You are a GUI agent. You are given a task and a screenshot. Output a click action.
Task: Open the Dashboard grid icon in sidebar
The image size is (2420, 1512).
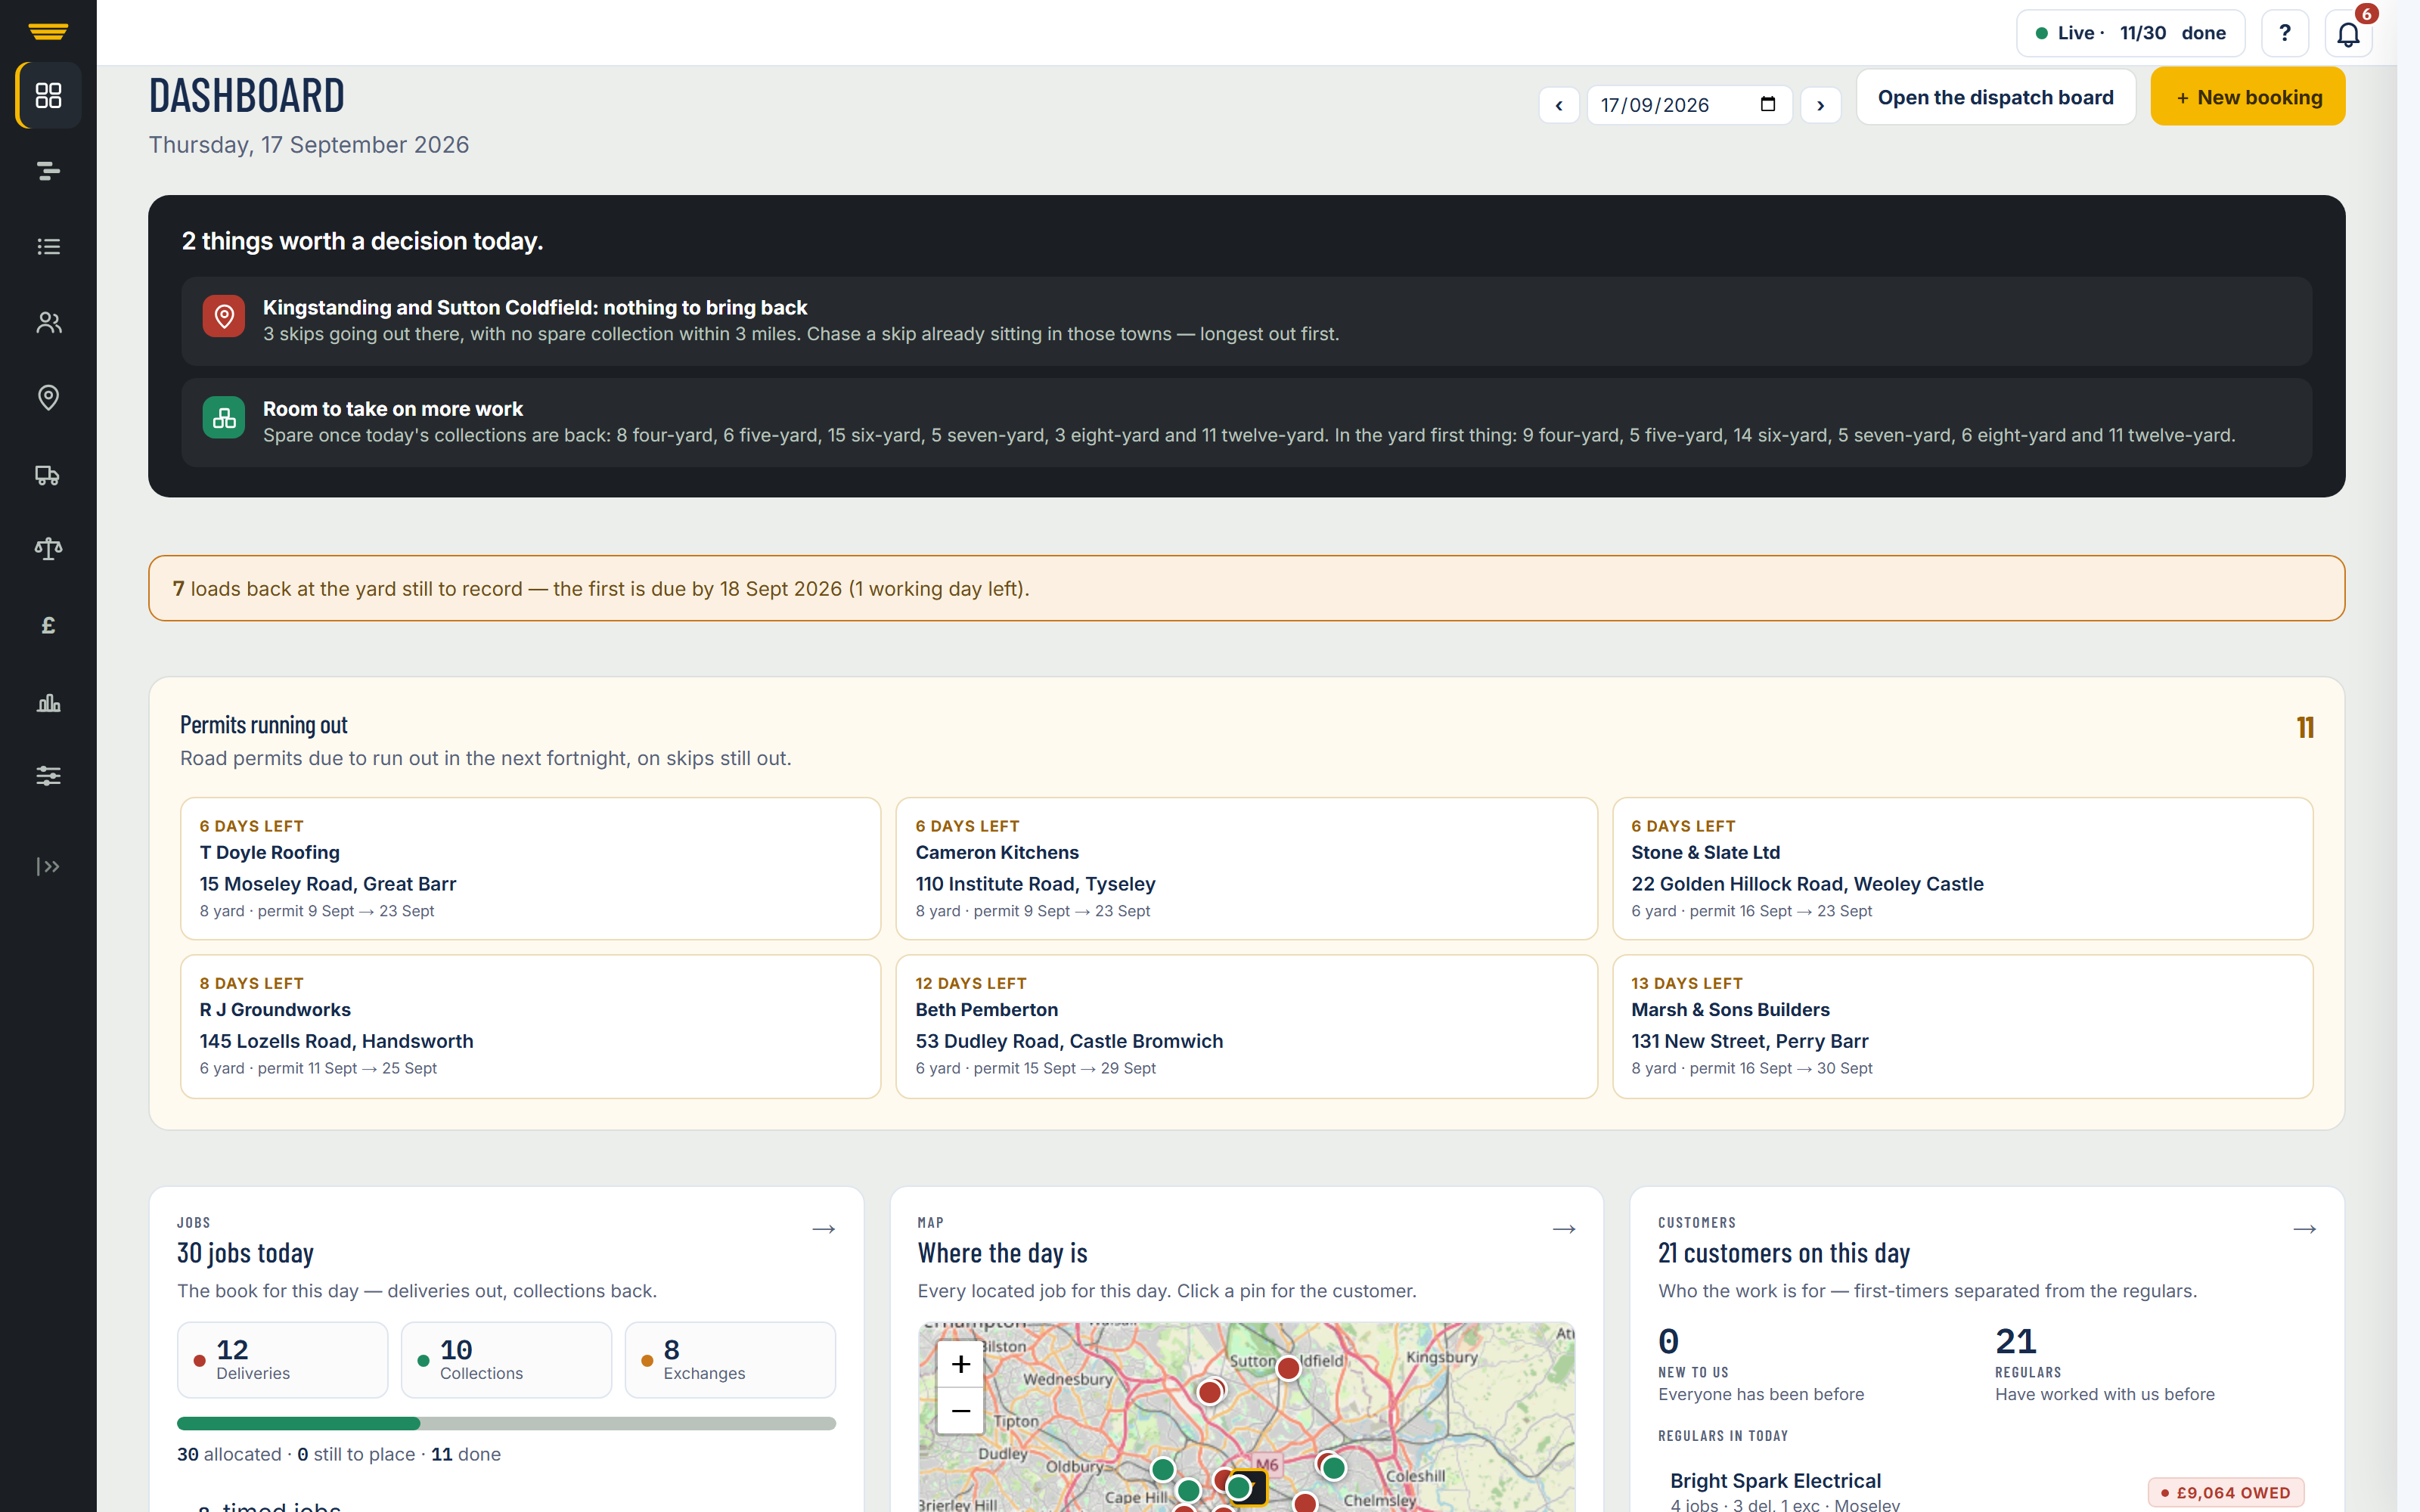tap(48, 95)
